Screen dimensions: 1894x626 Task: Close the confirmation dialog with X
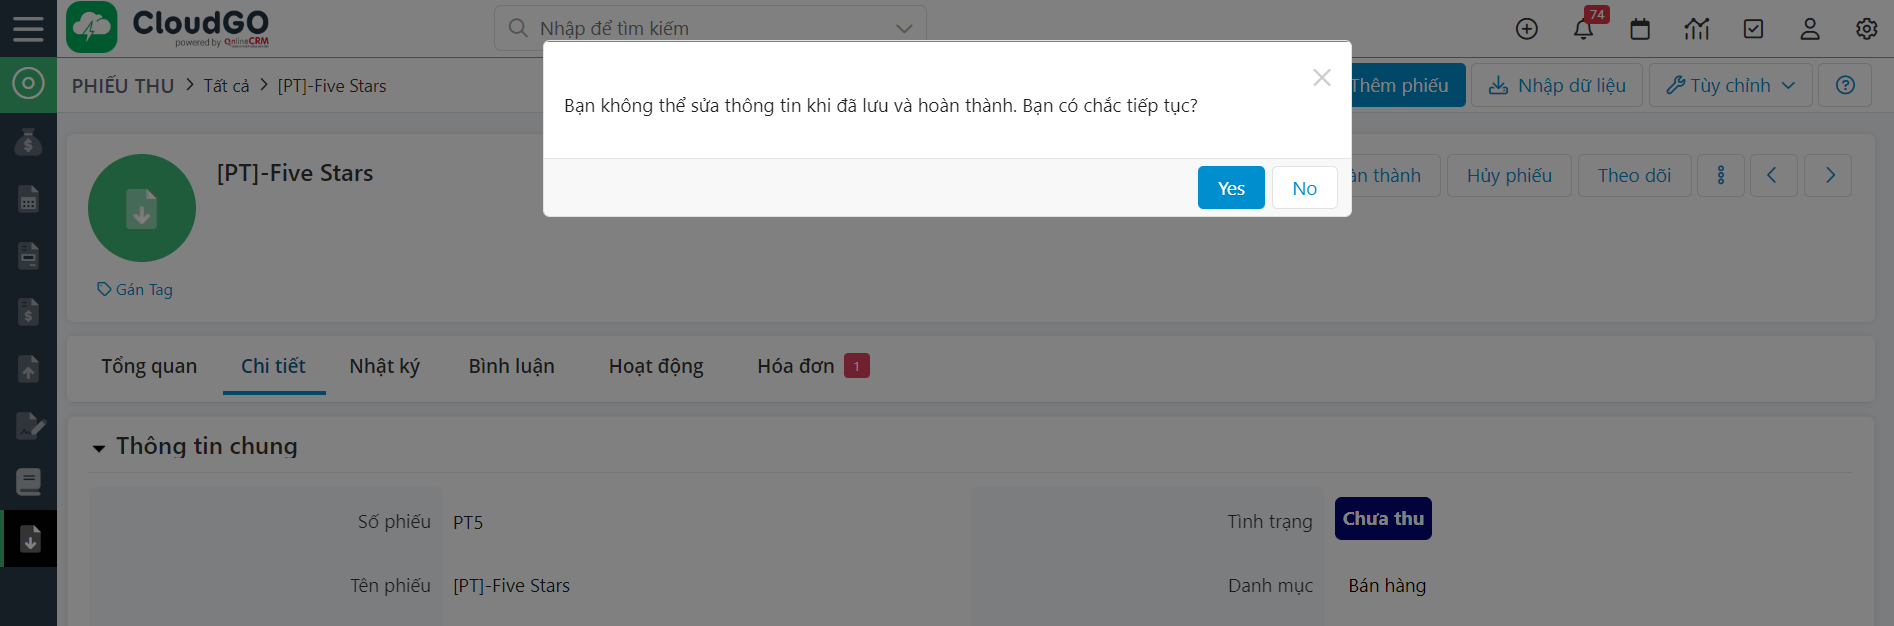point(1321,78)
